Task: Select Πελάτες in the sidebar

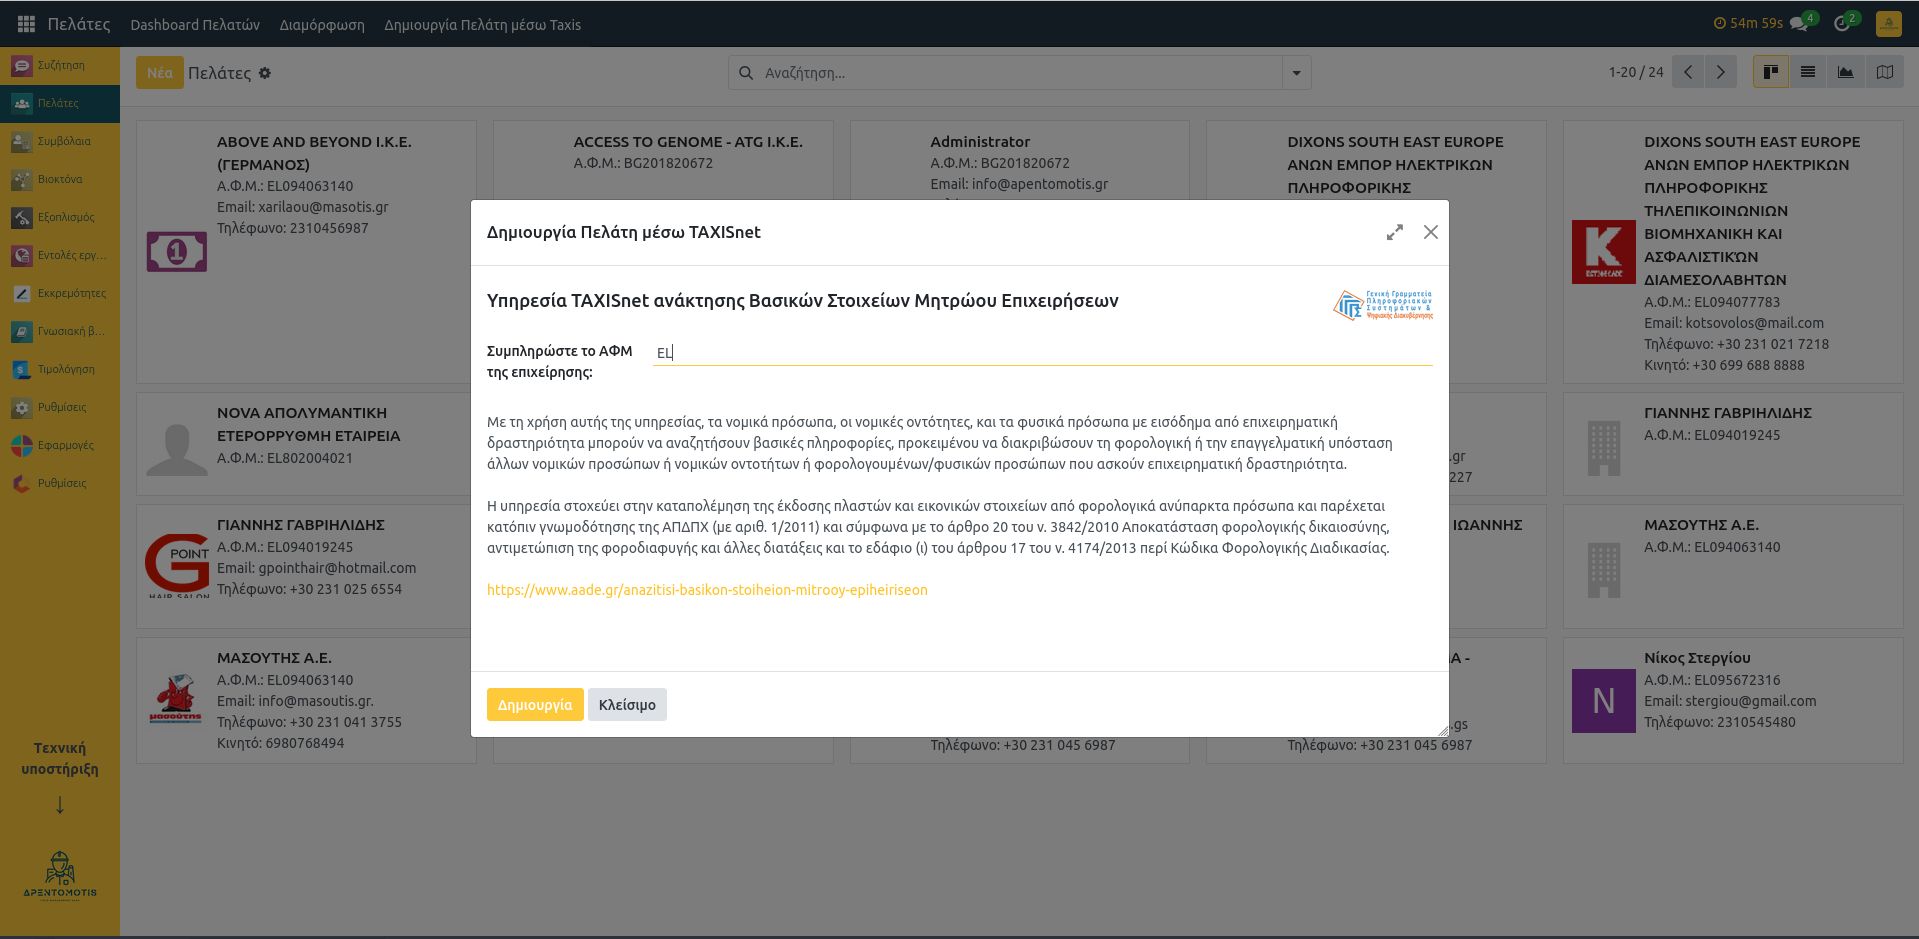Action: (x=60, y=103)
